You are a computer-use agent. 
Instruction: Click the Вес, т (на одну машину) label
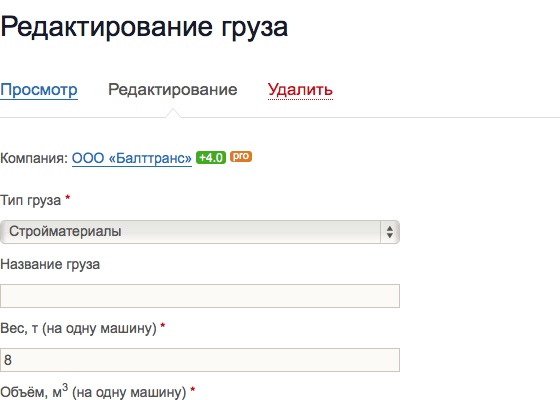coord(78,329)
